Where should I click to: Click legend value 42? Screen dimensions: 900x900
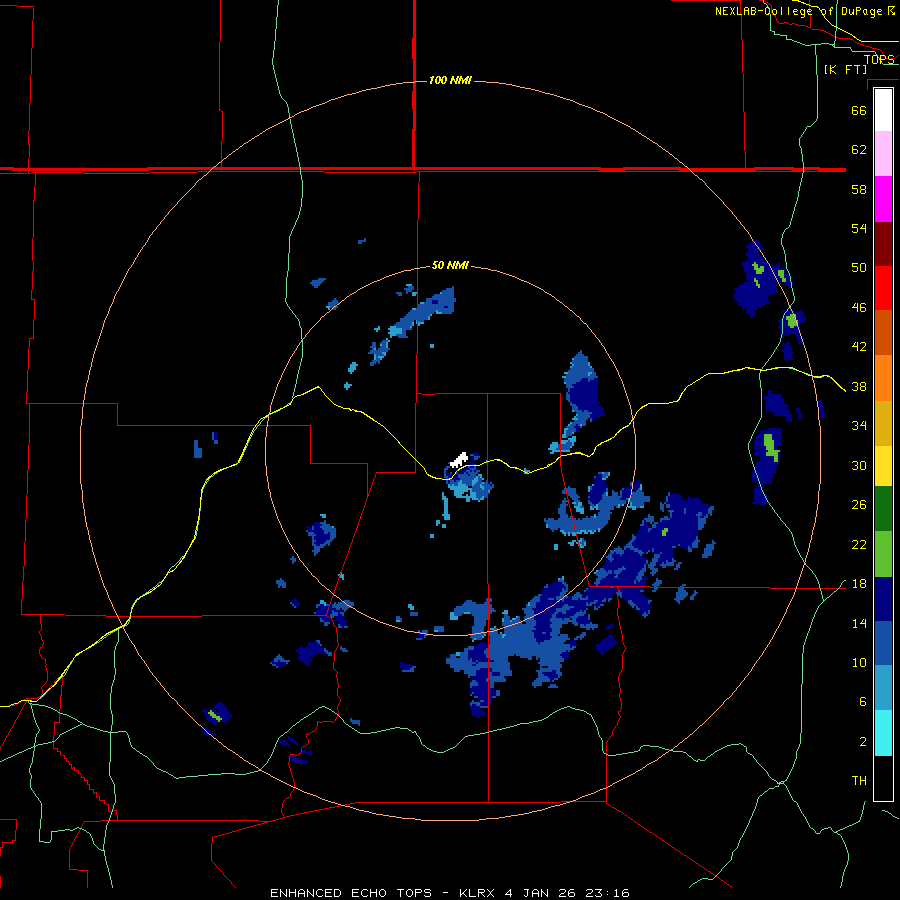coord(859,346)
